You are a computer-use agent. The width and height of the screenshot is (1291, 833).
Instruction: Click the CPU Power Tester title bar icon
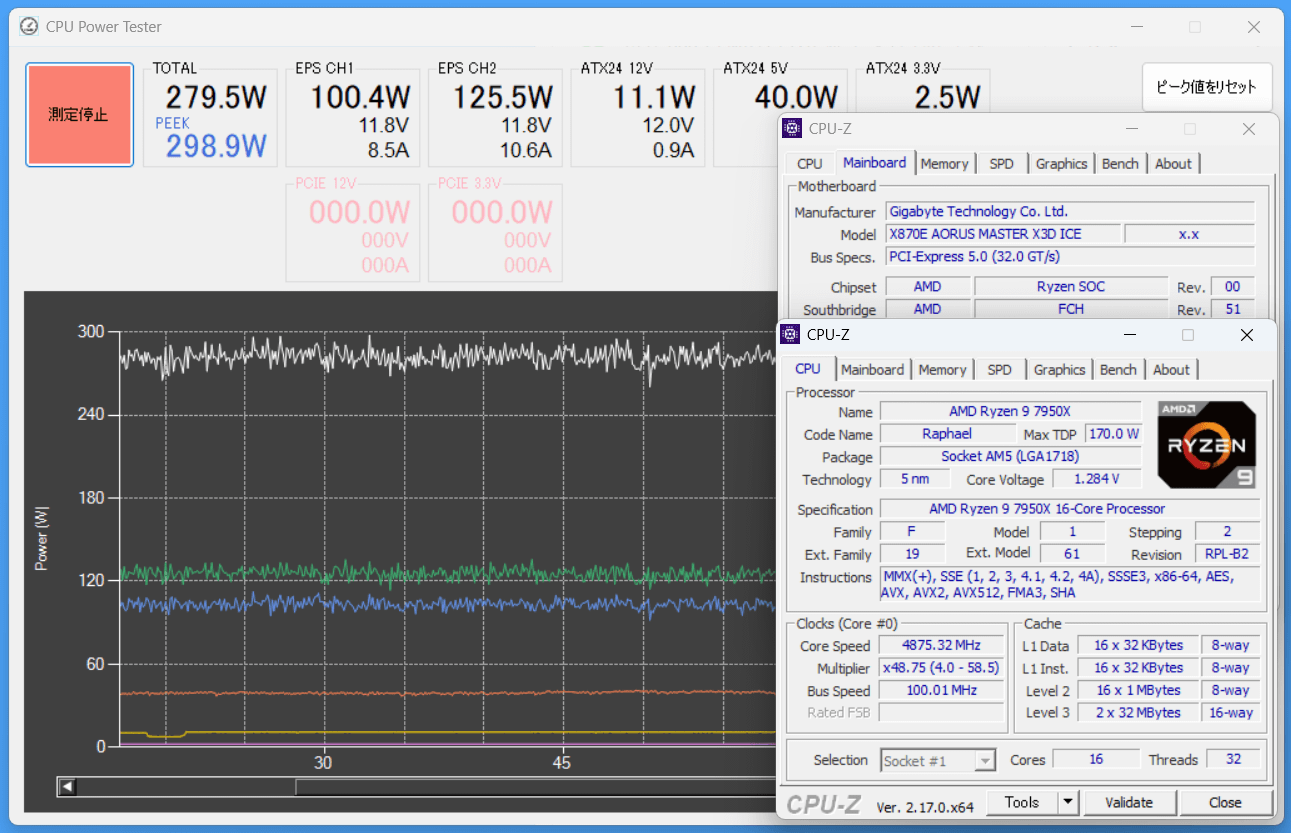tap(29, 27)
